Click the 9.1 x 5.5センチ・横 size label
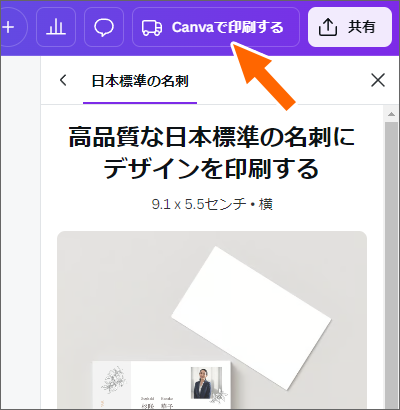Image resolution: width=400 pixels, height=410 pixels. point(212,204)
